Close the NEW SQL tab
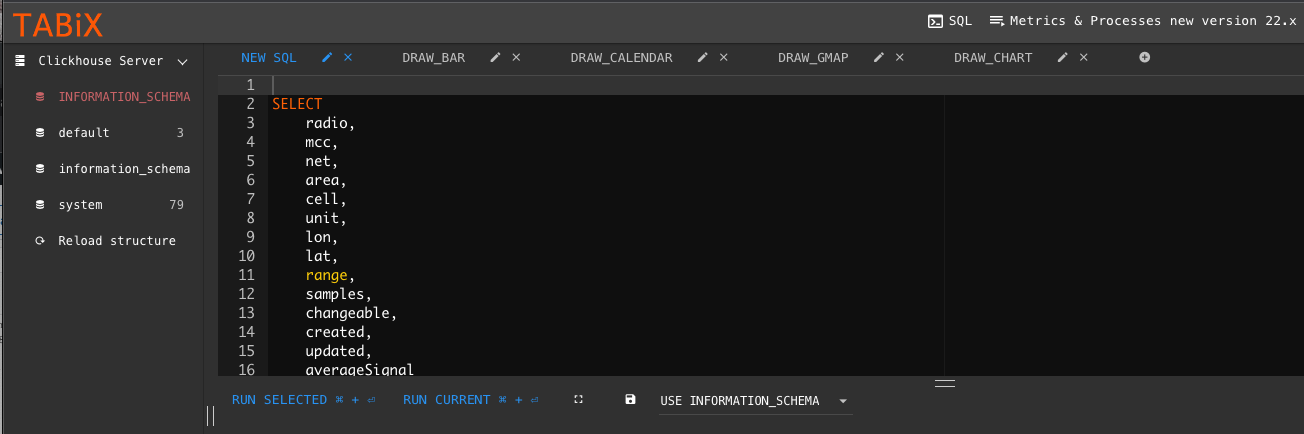Viewport: 1304px width, 434px height. (x=348, y=58)
